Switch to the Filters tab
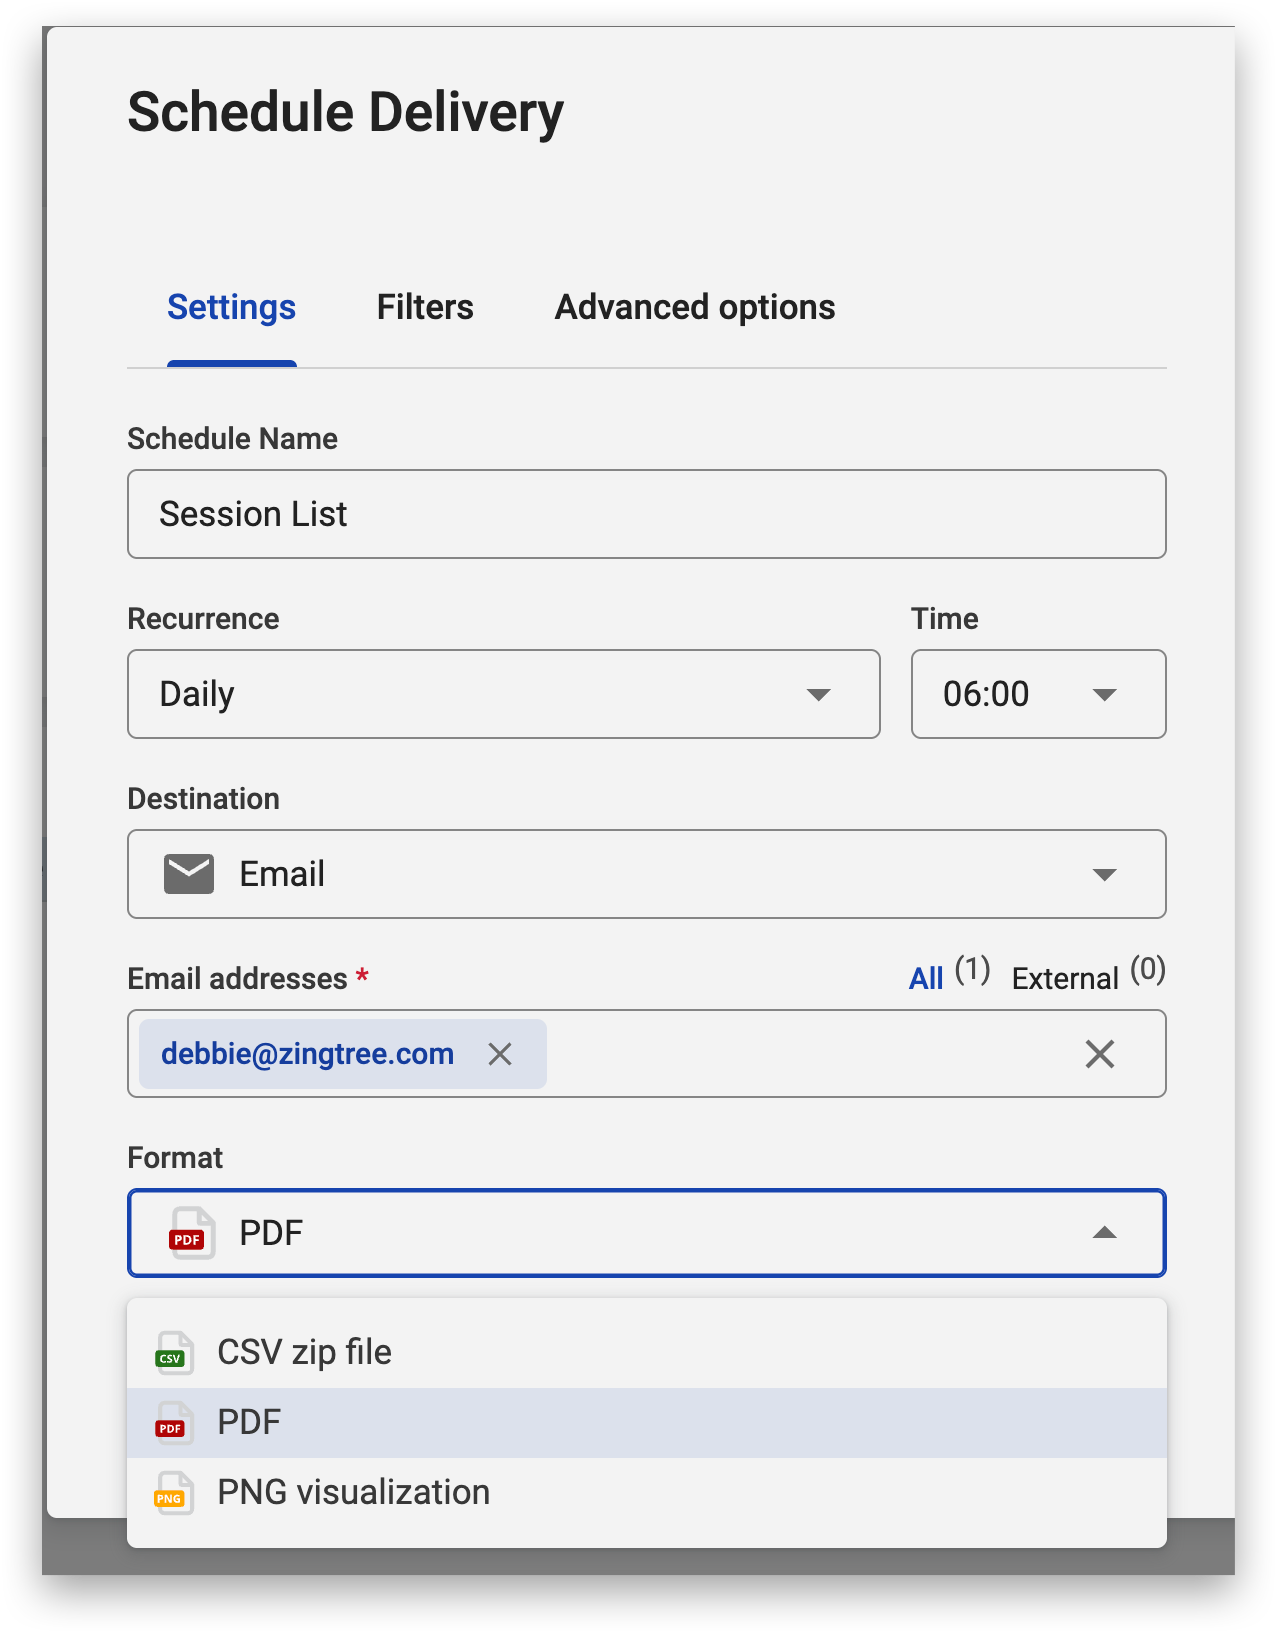 click(425, 307)
